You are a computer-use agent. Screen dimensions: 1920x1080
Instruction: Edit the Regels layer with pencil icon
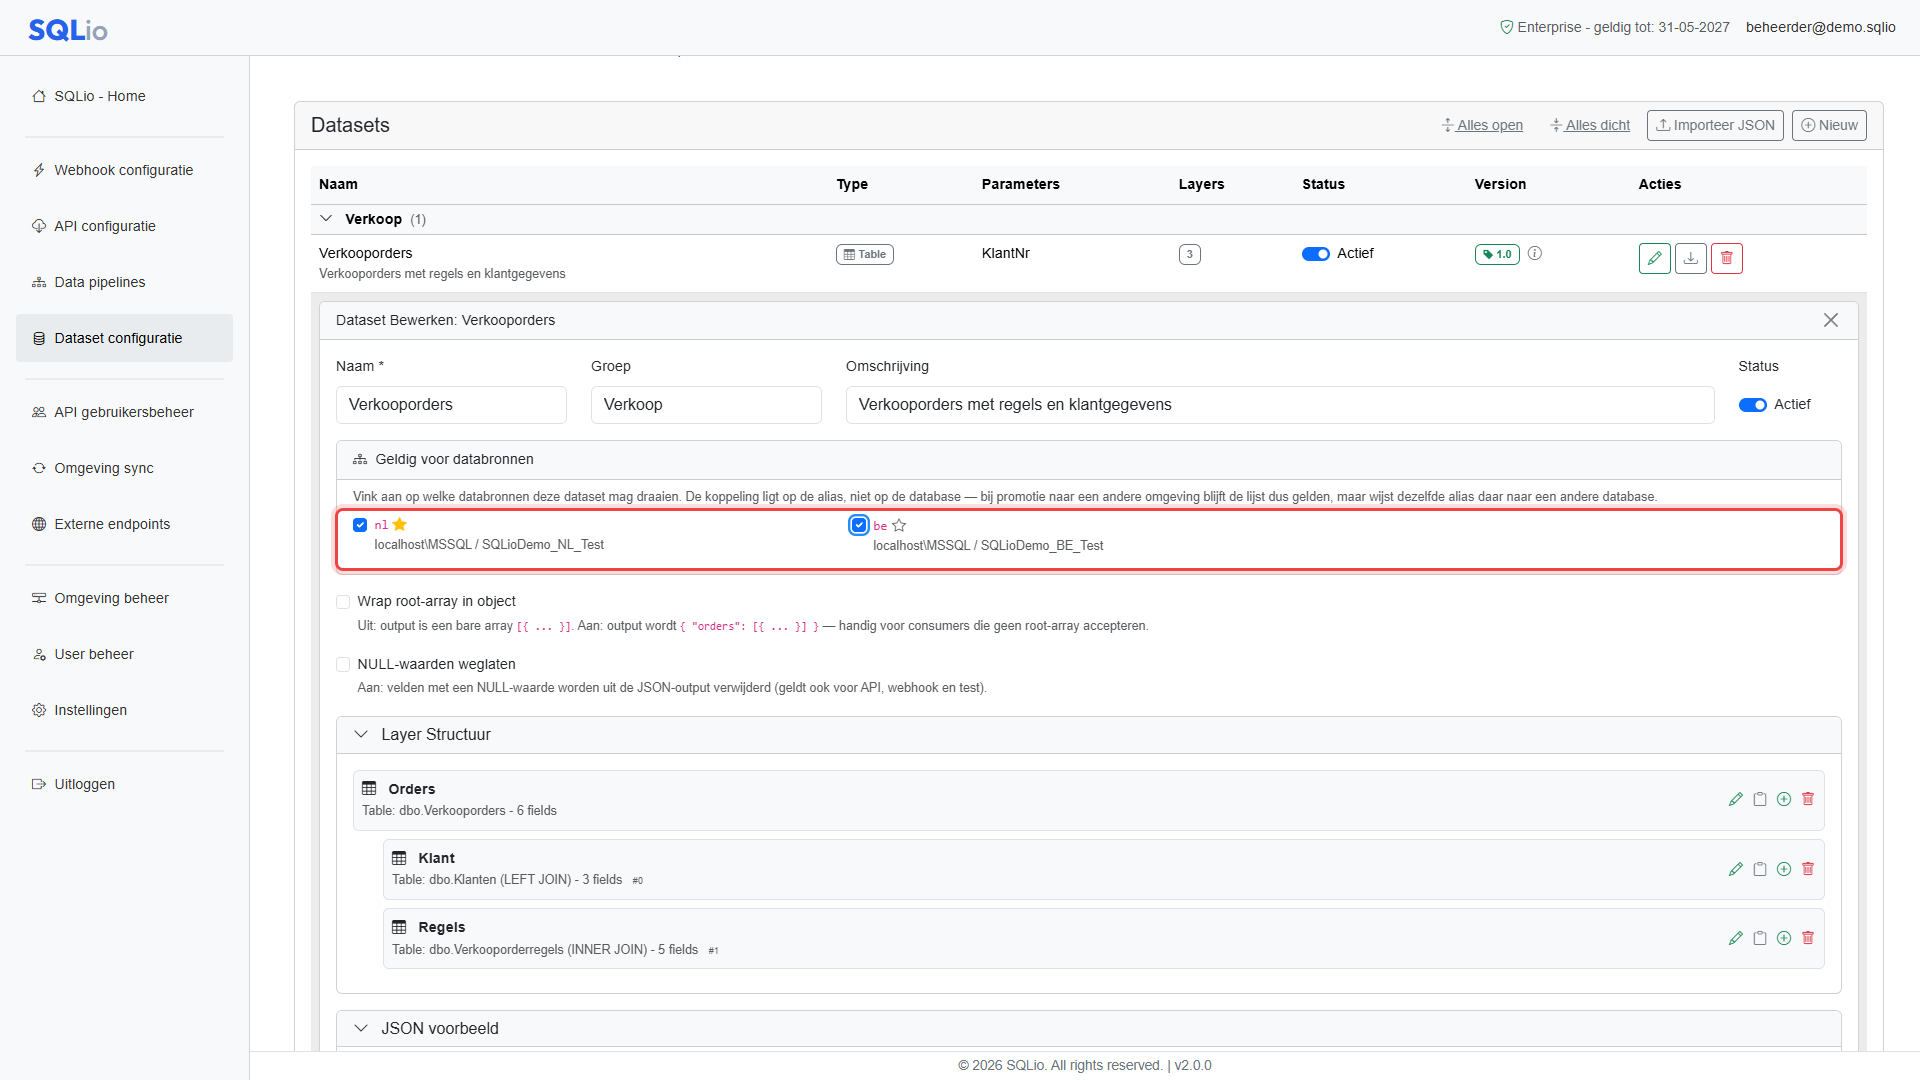point(1736,938)
